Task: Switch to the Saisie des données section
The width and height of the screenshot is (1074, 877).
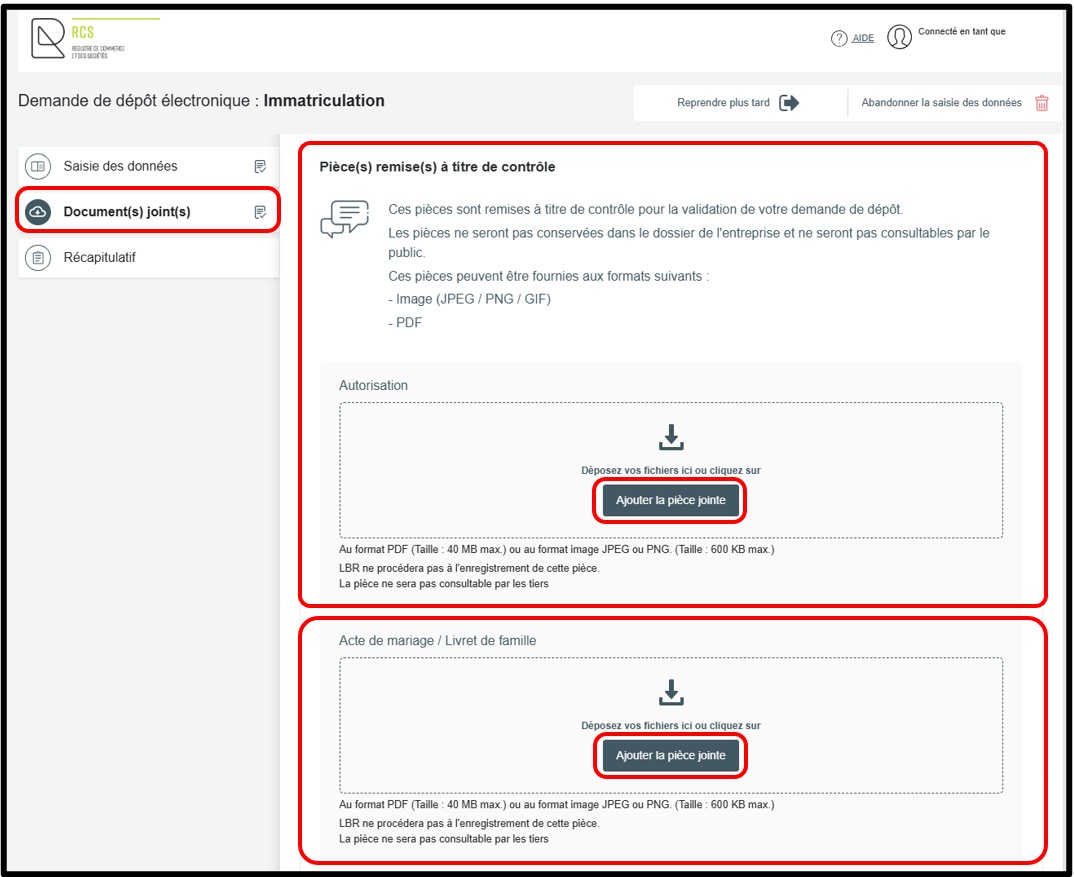Action: tap(120, 166)
